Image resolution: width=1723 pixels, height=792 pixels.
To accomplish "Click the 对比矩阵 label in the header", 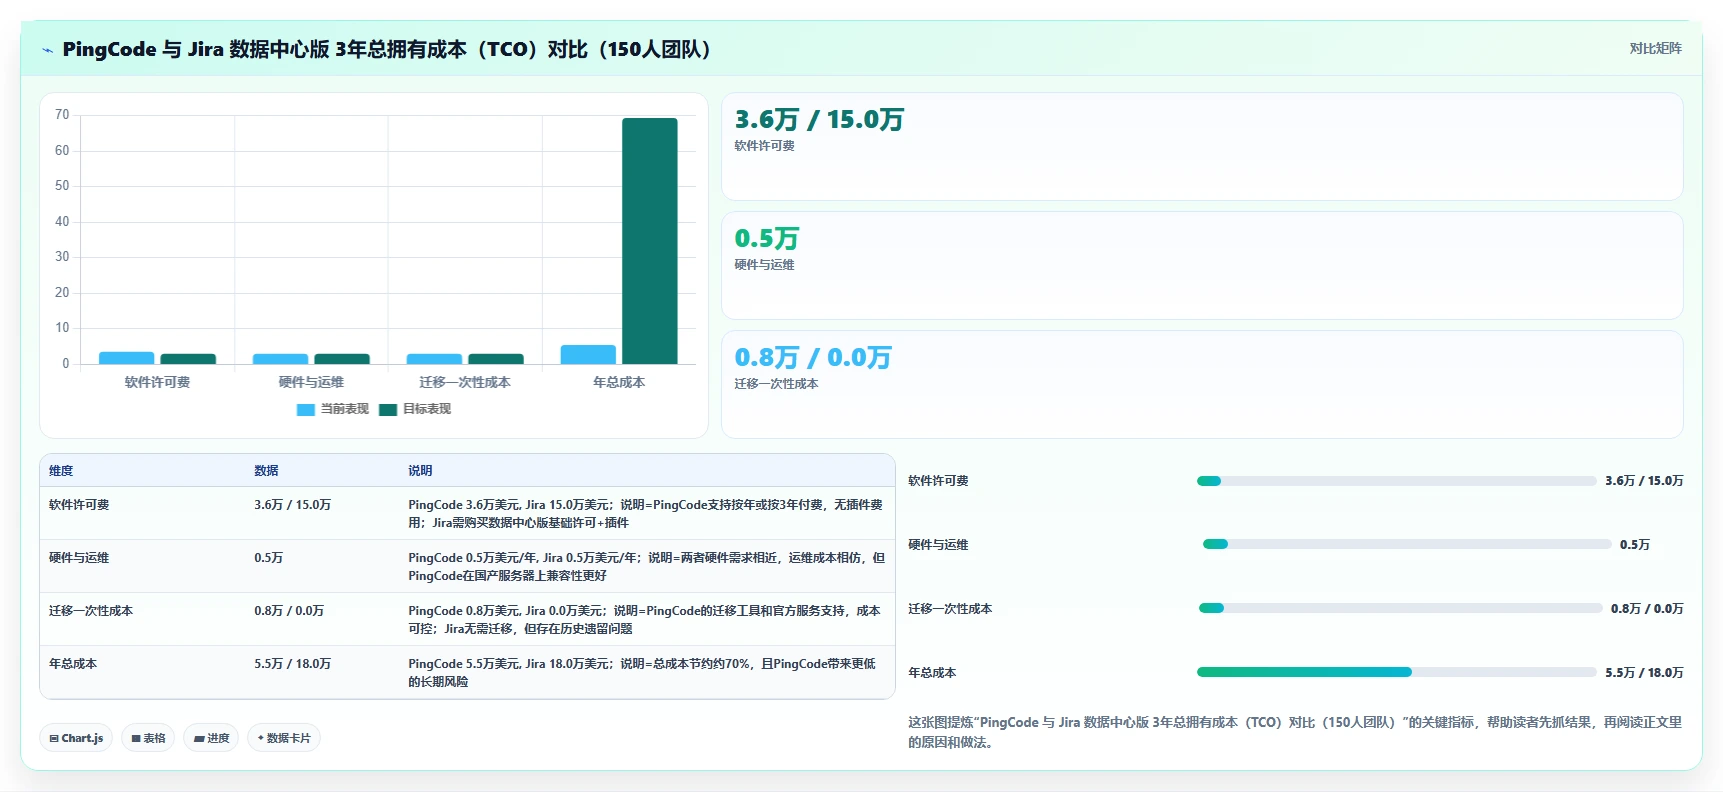I will click(x=1655, y=48).
